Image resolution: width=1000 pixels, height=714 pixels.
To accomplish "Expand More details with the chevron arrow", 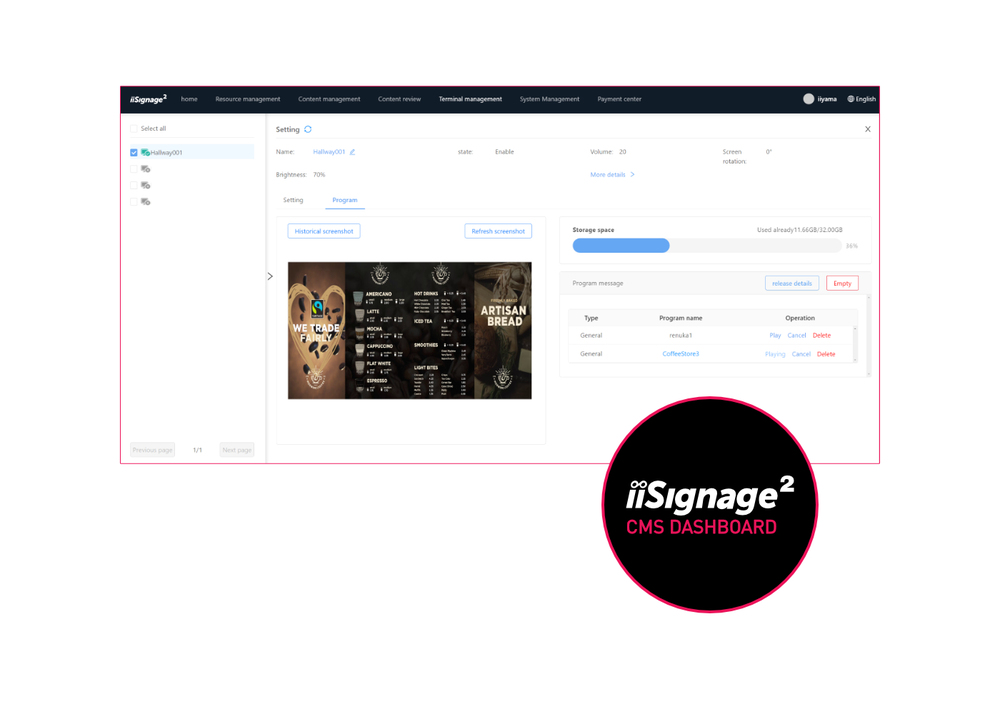I will click(633, 174).
